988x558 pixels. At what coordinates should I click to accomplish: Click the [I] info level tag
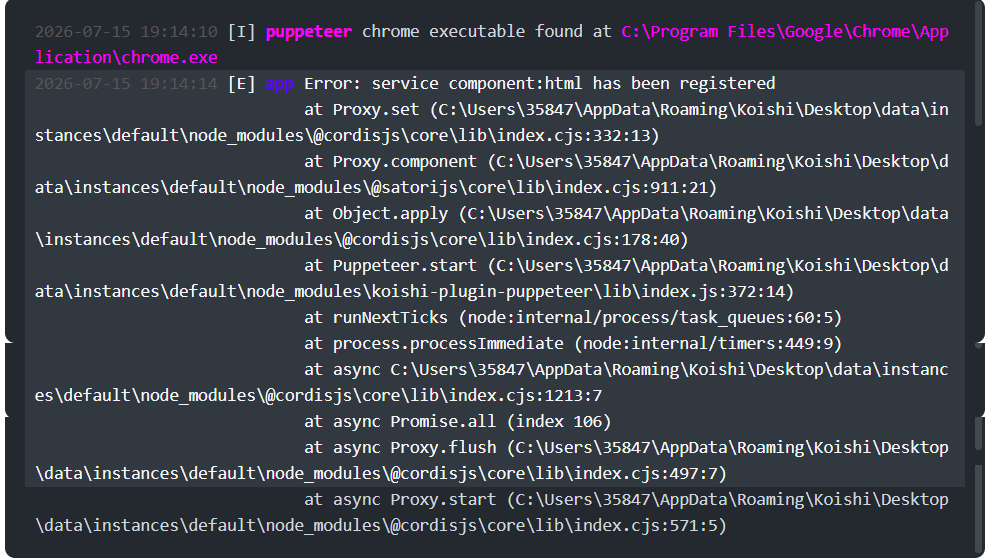[241, 31]
